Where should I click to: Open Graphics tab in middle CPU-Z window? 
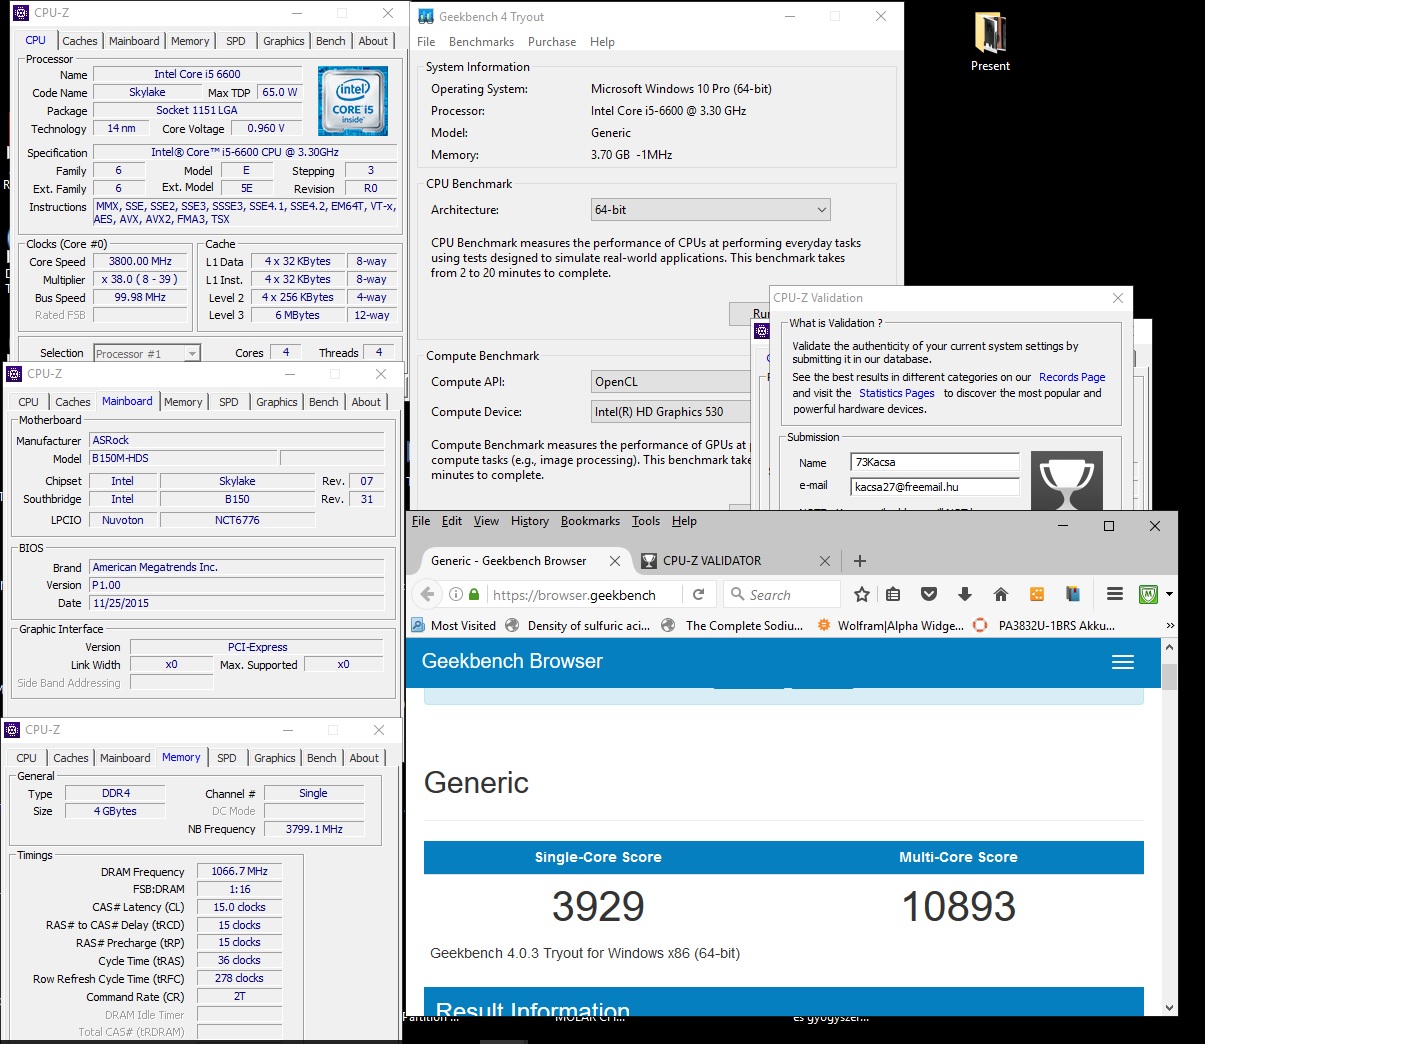point(277,402)
